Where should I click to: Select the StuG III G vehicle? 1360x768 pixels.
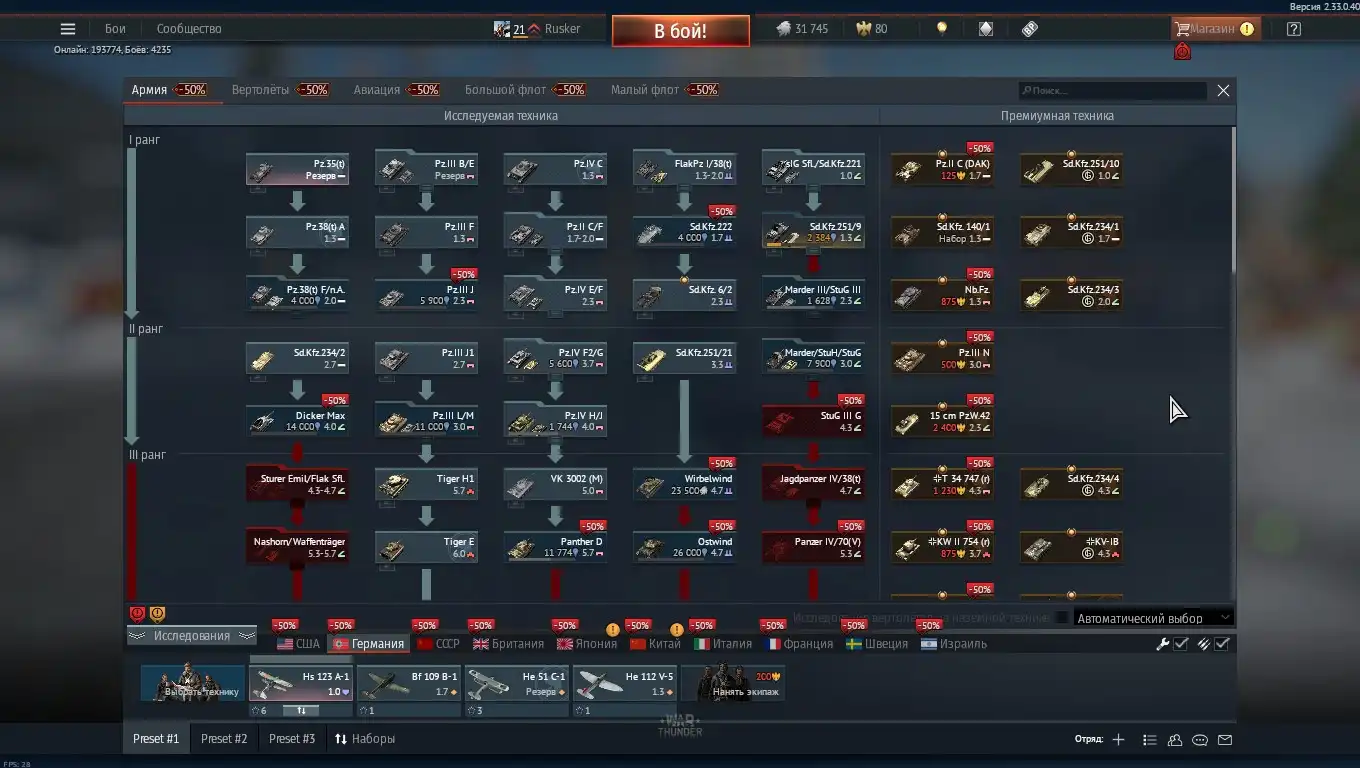click(x=813, y=421)
